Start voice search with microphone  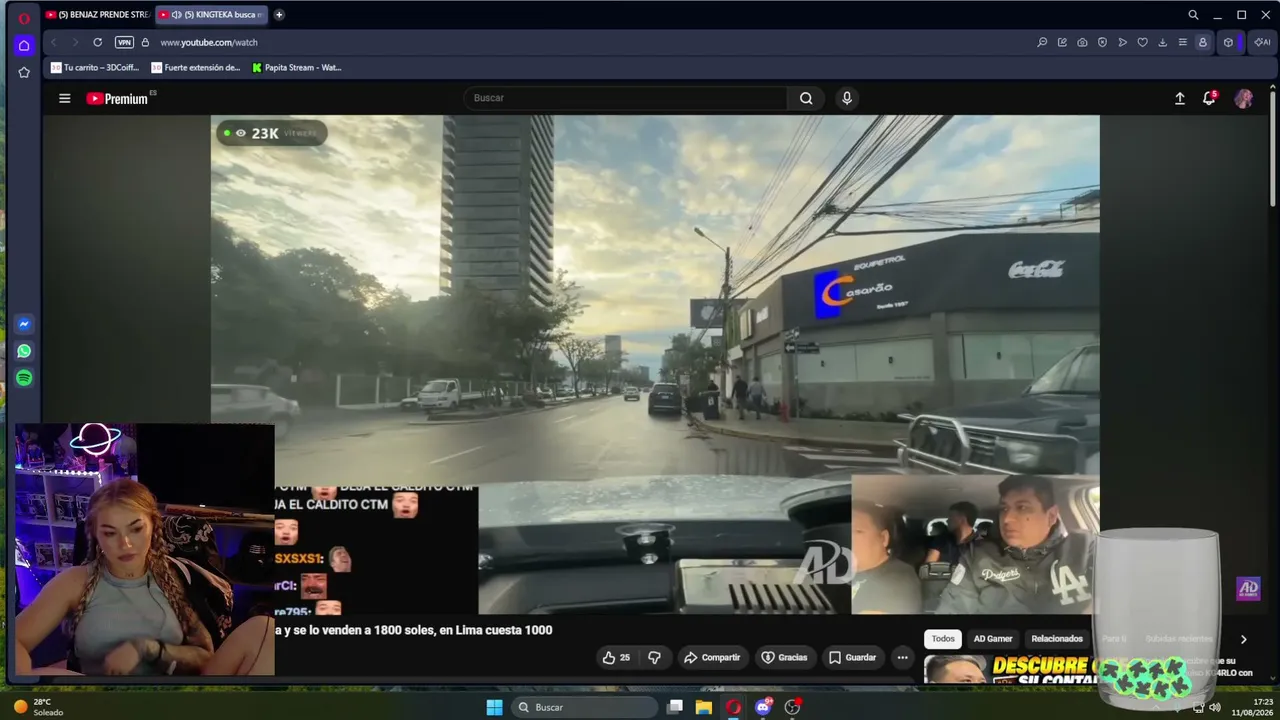847,98
